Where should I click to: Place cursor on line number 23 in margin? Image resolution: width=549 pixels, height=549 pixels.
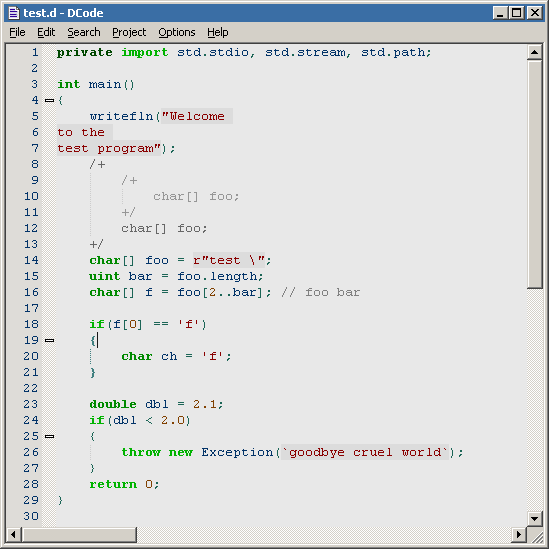click(31, 404)
